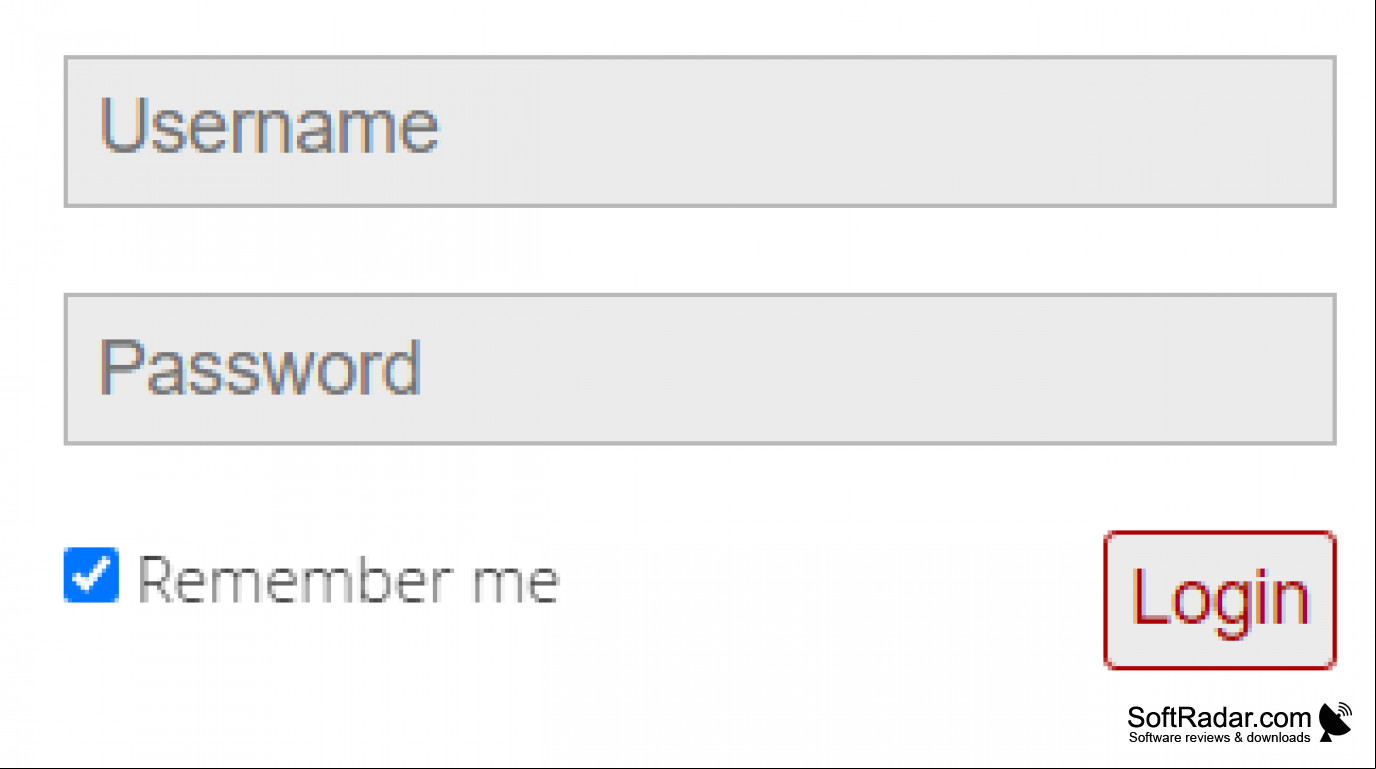Click the white checkmark icon in the blue box
This screenshot has width=1376, height=769.
pos(91,574)
